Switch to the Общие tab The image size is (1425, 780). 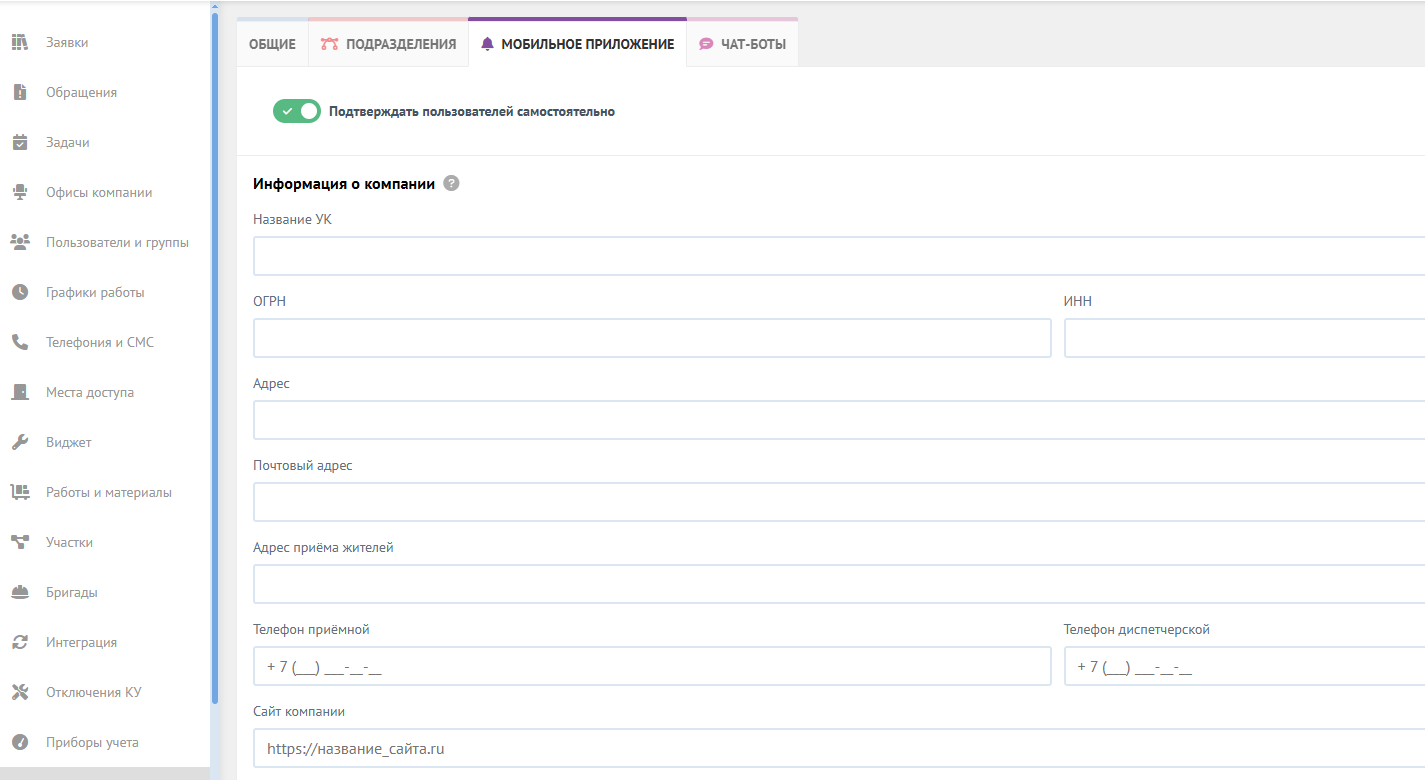pos(272,44)
